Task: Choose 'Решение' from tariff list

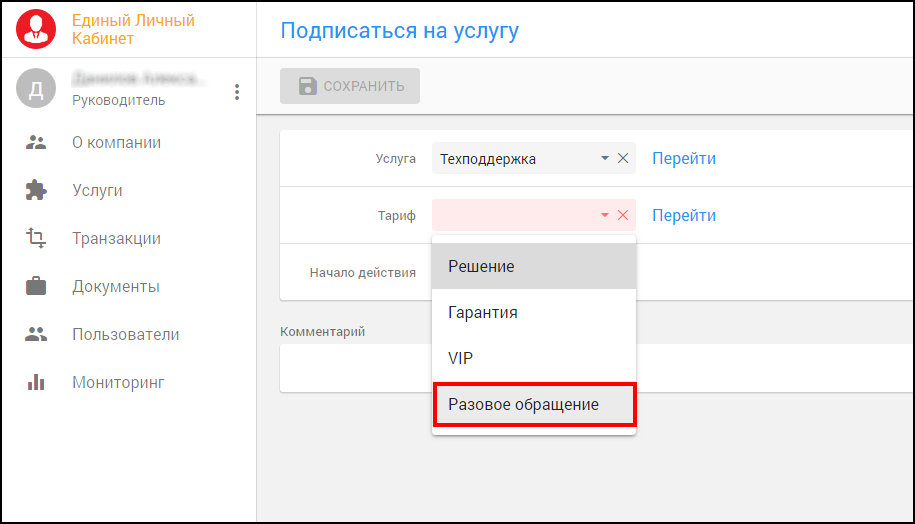Action: pyautogui.click(x=533, y=266)
